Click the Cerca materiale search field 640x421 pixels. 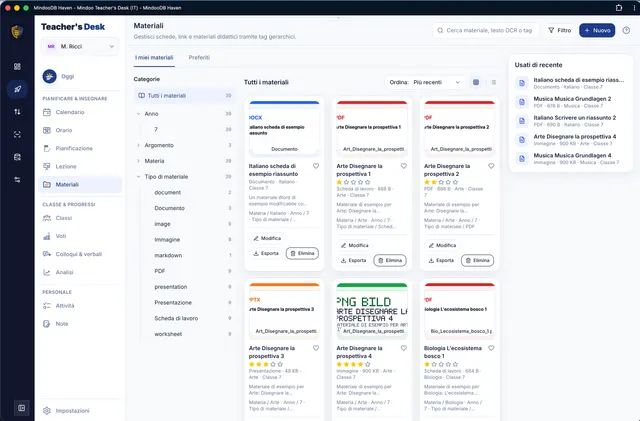(486, 30)
